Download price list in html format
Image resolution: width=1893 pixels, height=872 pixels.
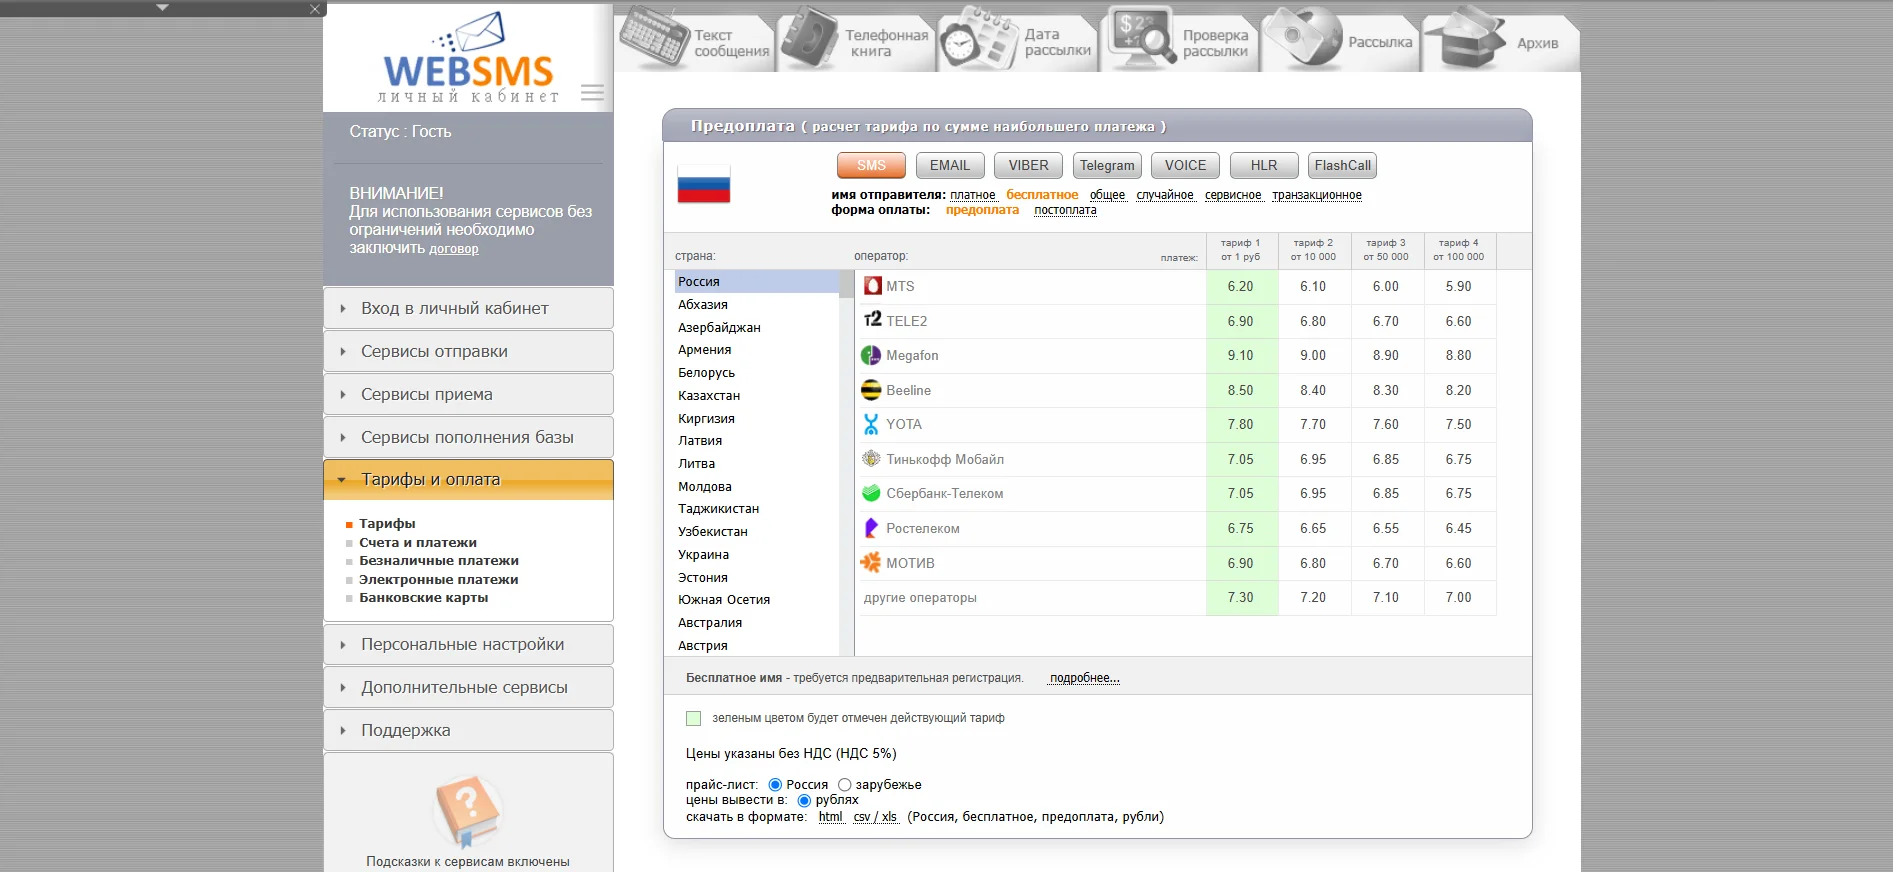[830, 817]
